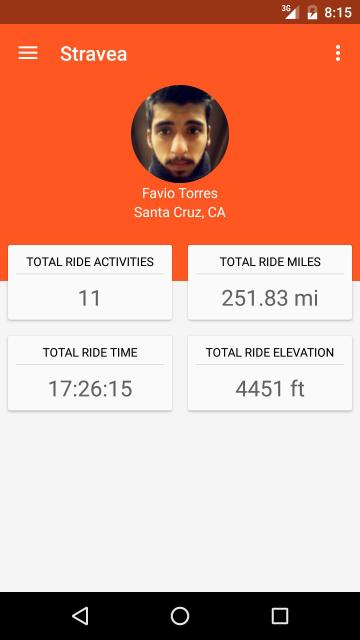Tap the Favio Torres name text

click(180, 193)
